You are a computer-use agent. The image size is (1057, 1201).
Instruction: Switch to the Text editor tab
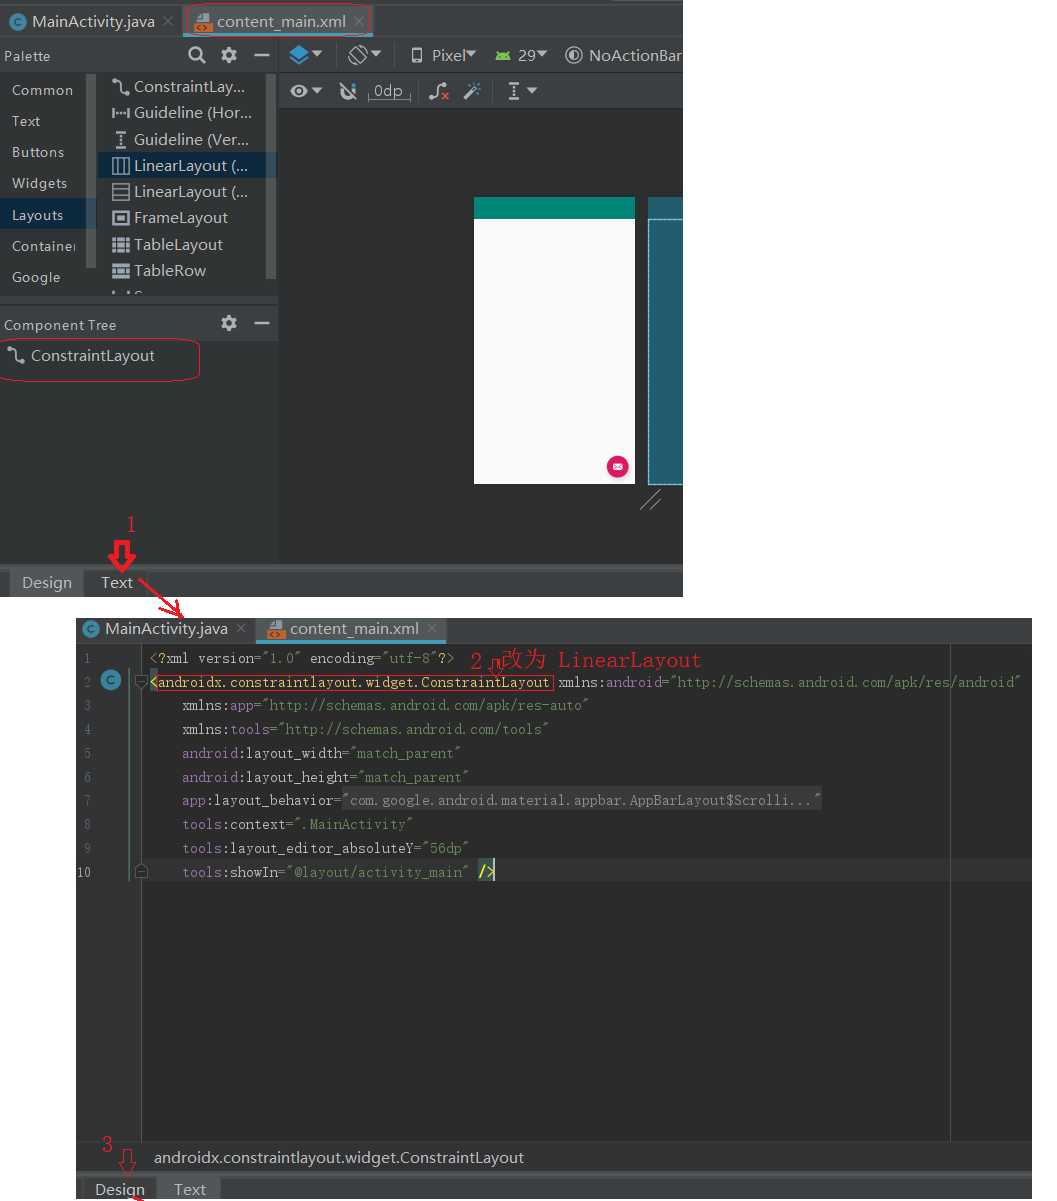117,582
